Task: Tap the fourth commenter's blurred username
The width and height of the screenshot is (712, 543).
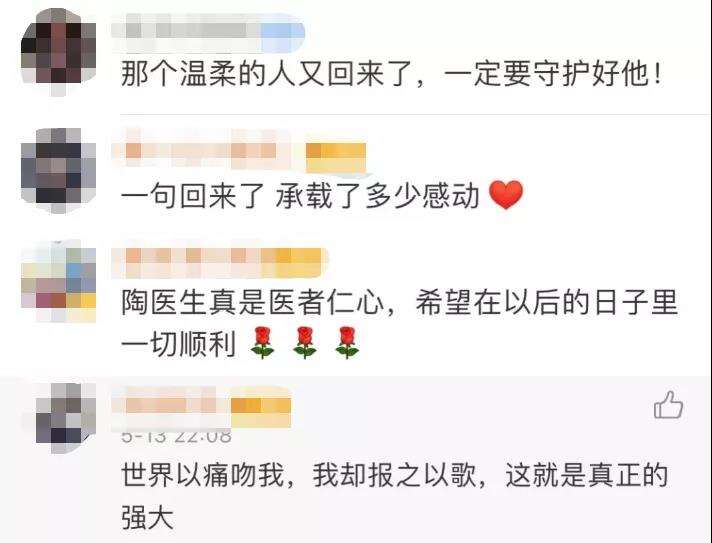Action: 201,407
